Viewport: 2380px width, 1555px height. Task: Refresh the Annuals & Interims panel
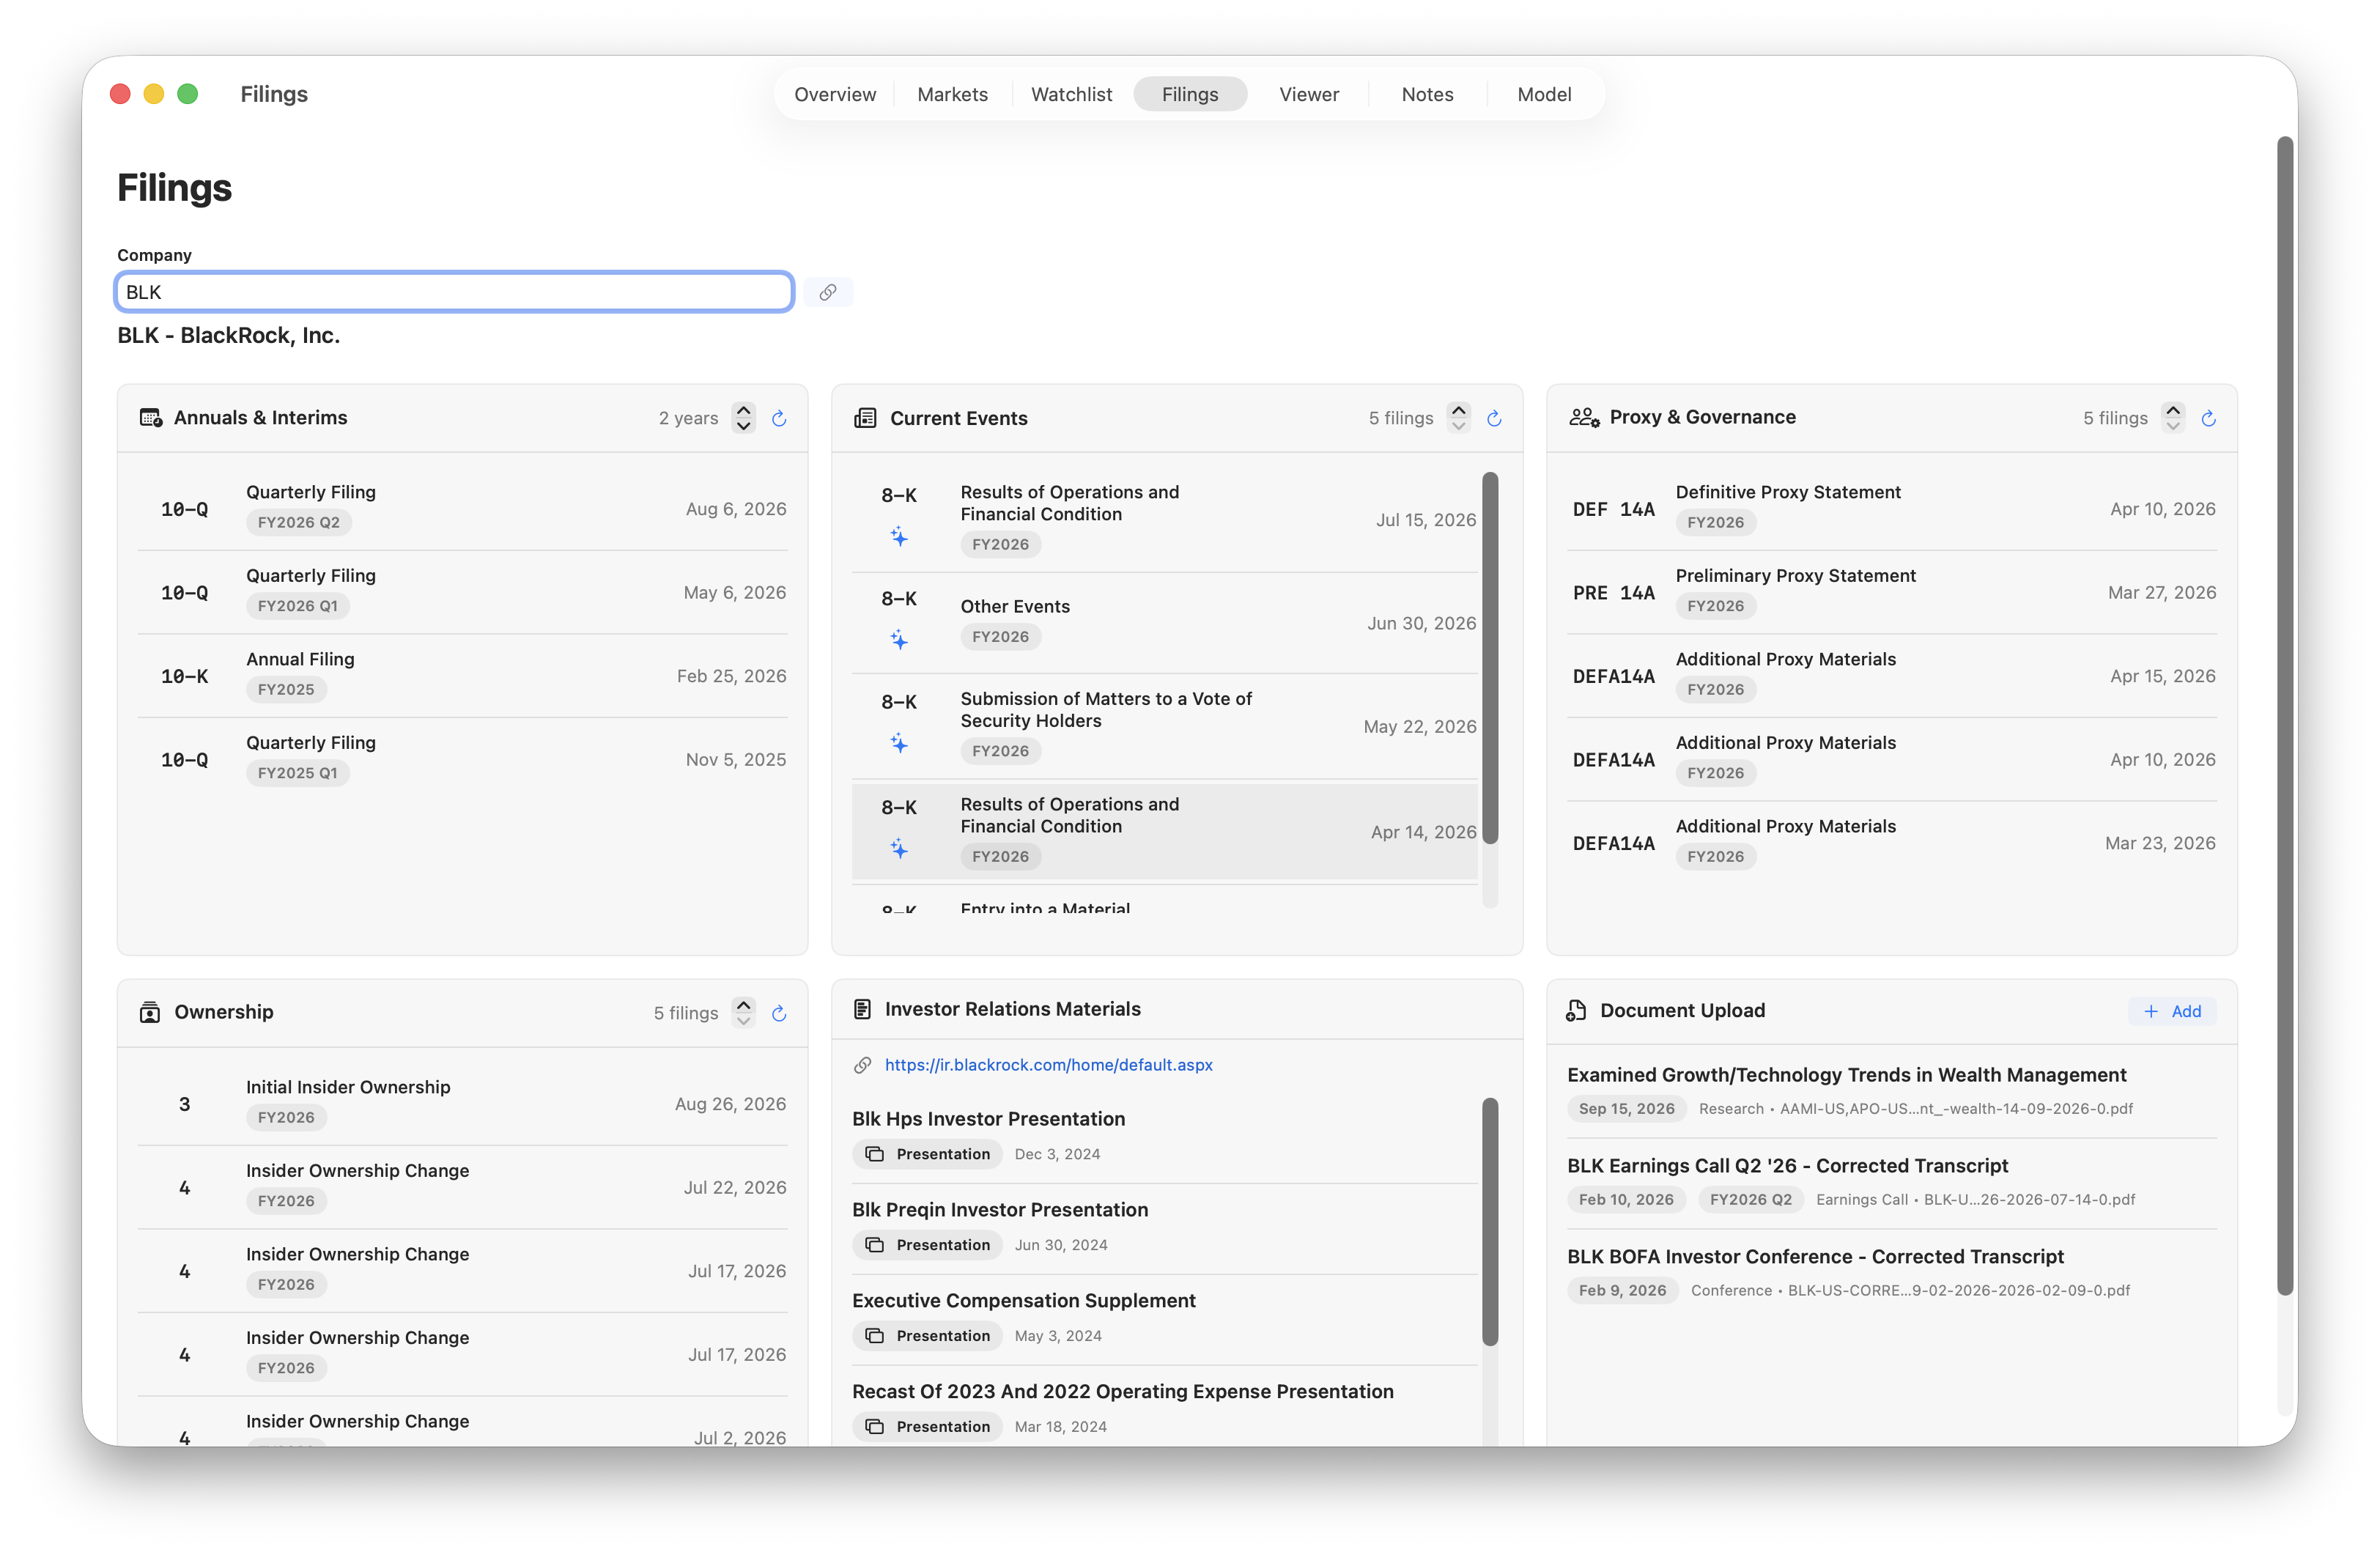(779, 418)
